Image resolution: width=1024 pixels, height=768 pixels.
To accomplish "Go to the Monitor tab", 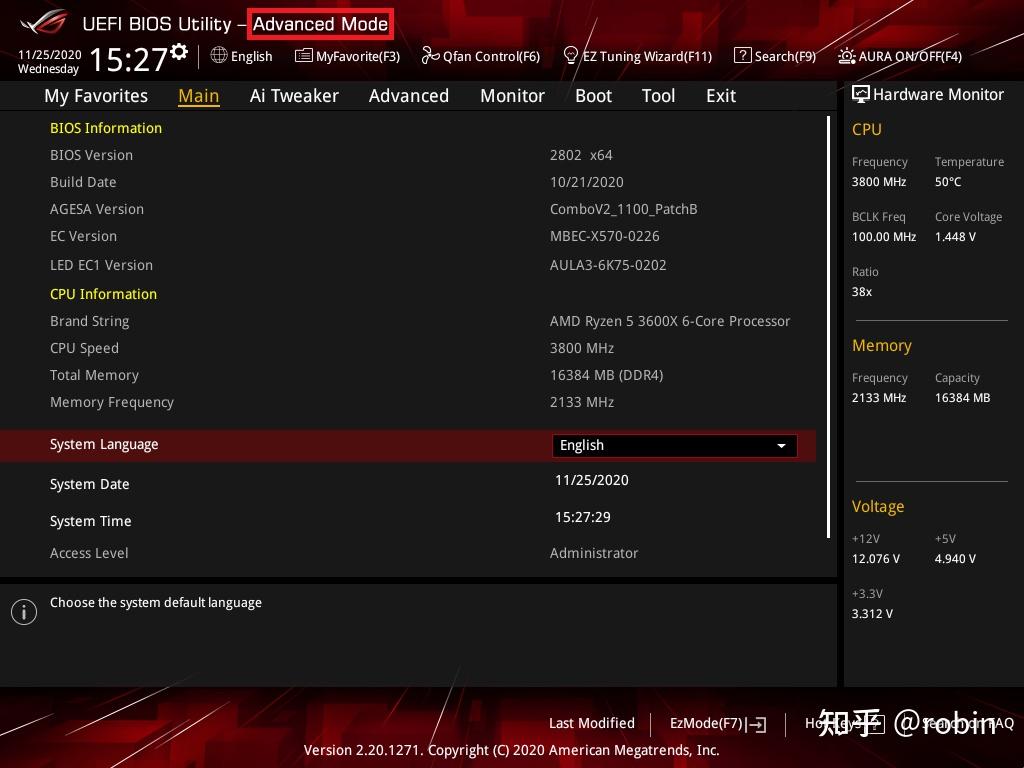I will tap(512, 96).
